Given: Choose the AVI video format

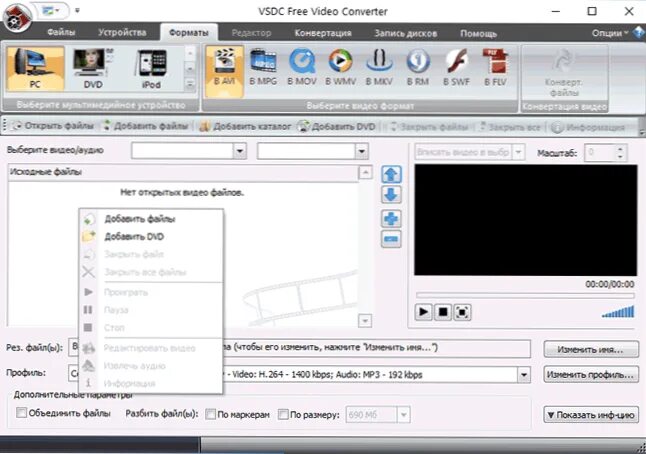Looking at the screenshot, I should tap(225, 71).
